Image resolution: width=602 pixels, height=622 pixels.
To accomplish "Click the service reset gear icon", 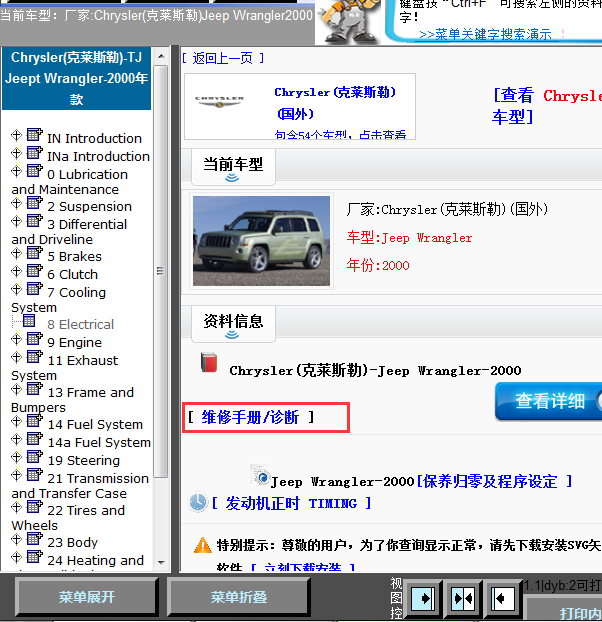I will (x=261, y=475).
